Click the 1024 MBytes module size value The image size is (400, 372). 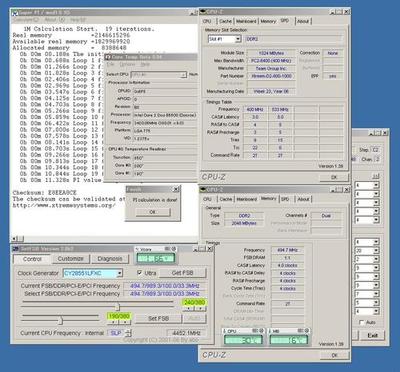pos(271,53)
